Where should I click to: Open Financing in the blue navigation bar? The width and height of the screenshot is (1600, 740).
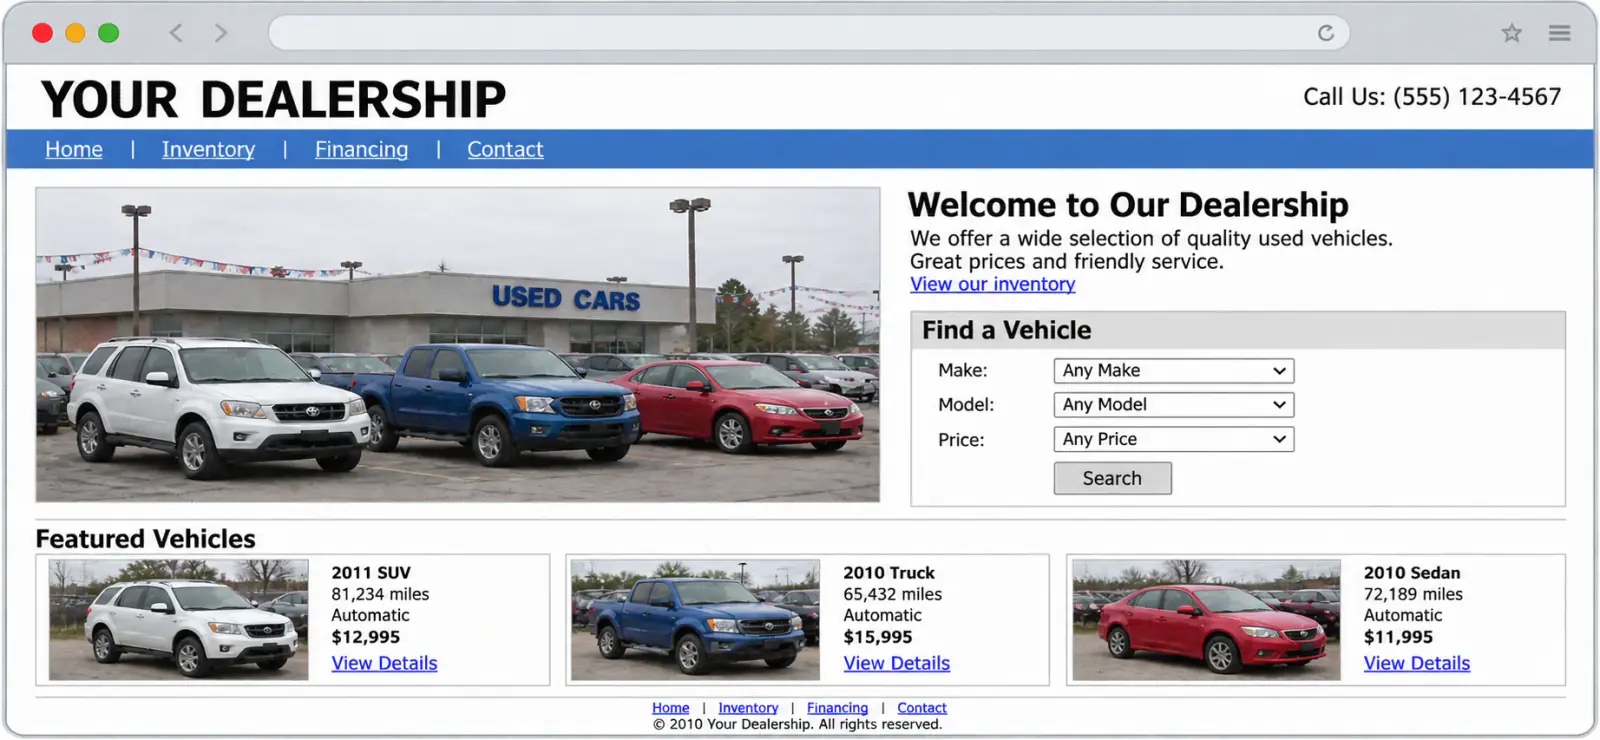[361, 150]
